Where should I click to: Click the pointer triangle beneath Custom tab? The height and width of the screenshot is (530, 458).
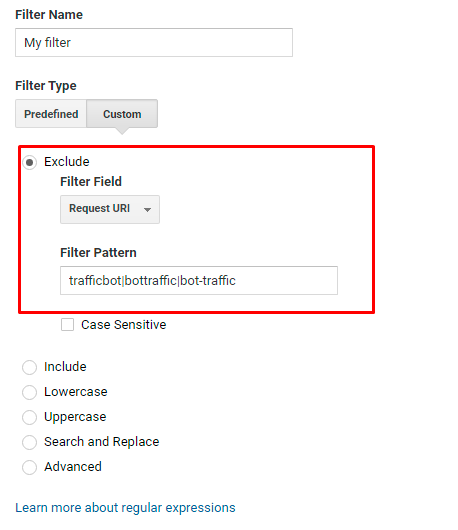[122, 131]
